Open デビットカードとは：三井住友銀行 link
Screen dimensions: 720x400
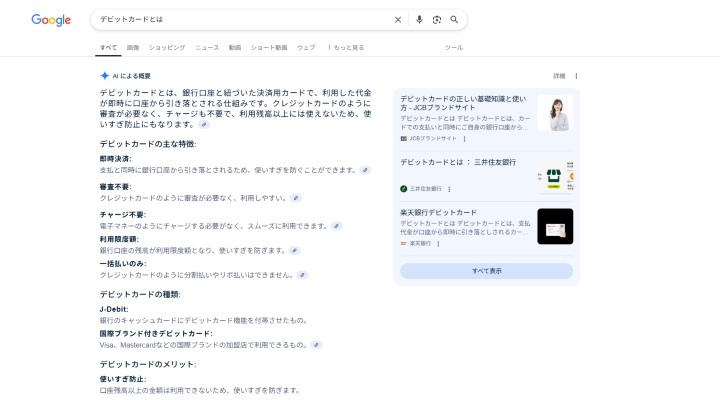(458, 162)
